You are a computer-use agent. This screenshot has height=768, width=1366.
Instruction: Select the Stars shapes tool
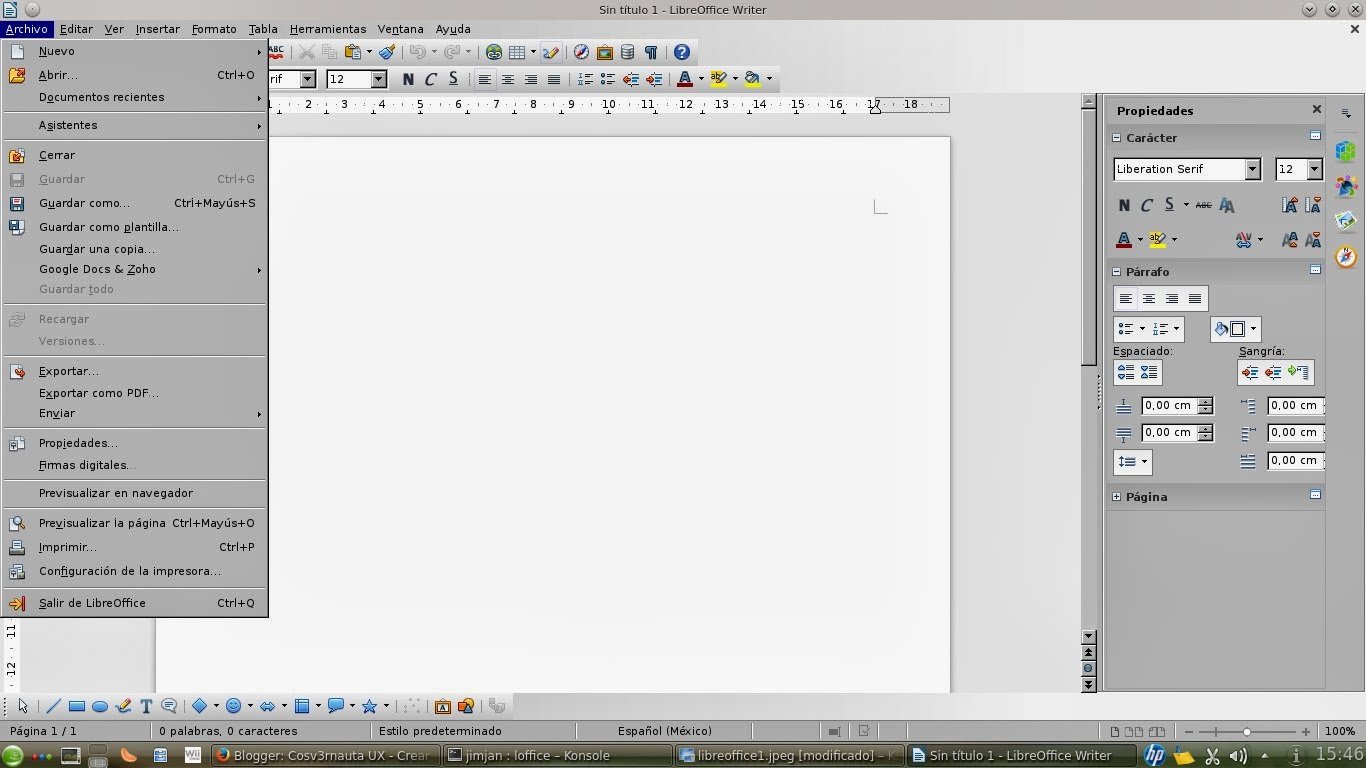coord(369,706)
